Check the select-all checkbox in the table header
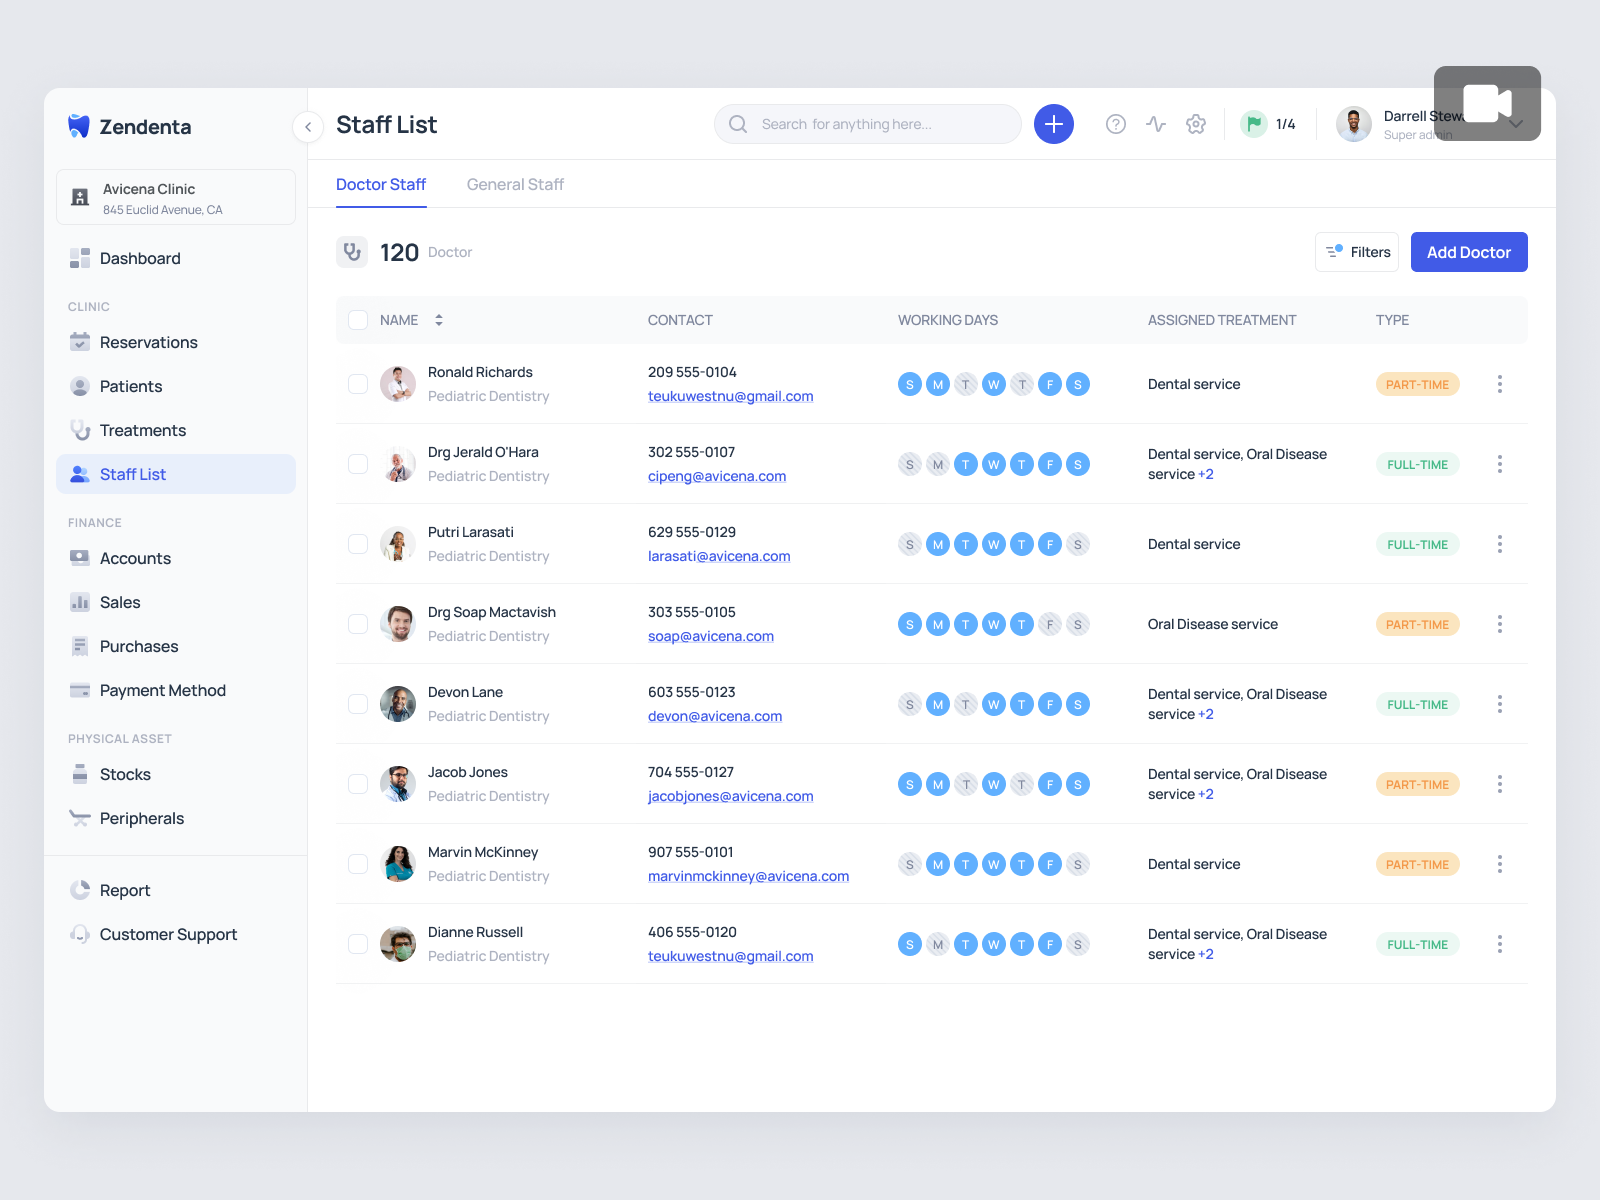This screenshot has height=1200, width=1600. [x=357, y=320]
